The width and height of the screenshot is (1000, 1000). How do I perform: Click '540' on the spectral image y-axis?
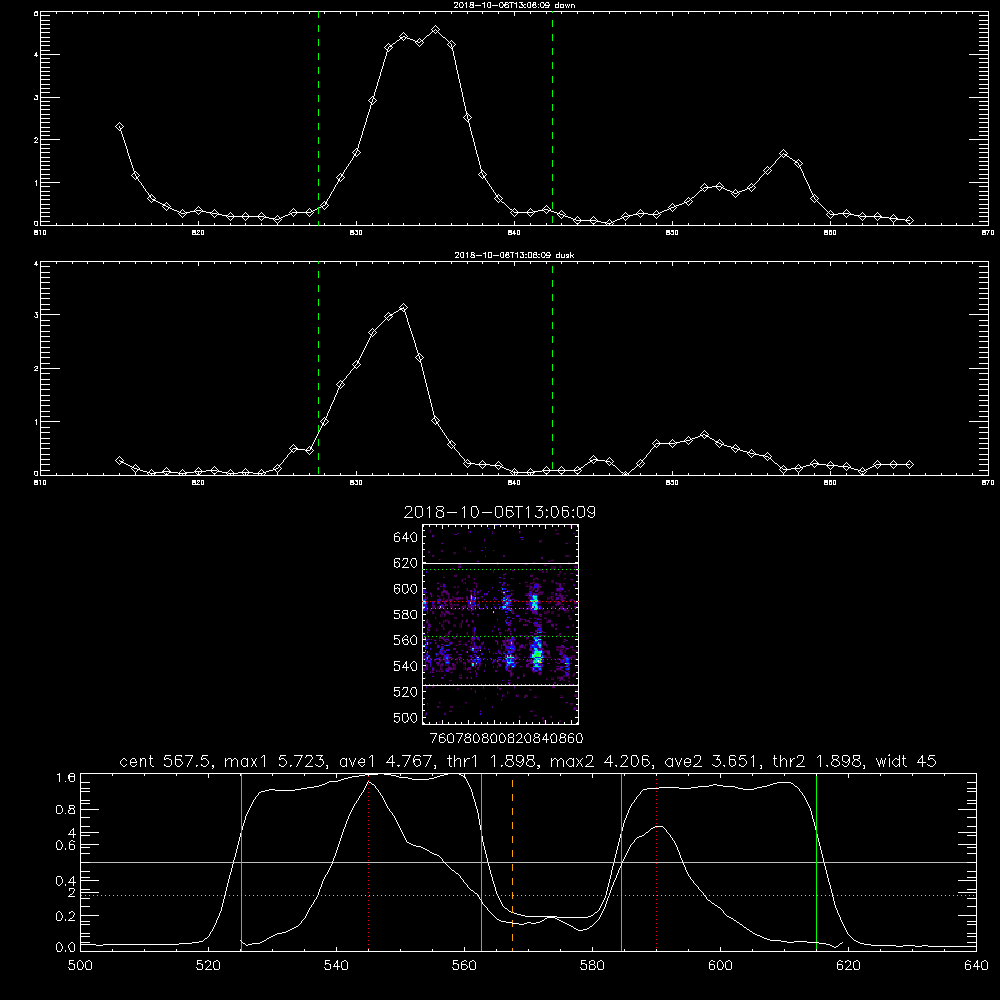click(405, 666)
